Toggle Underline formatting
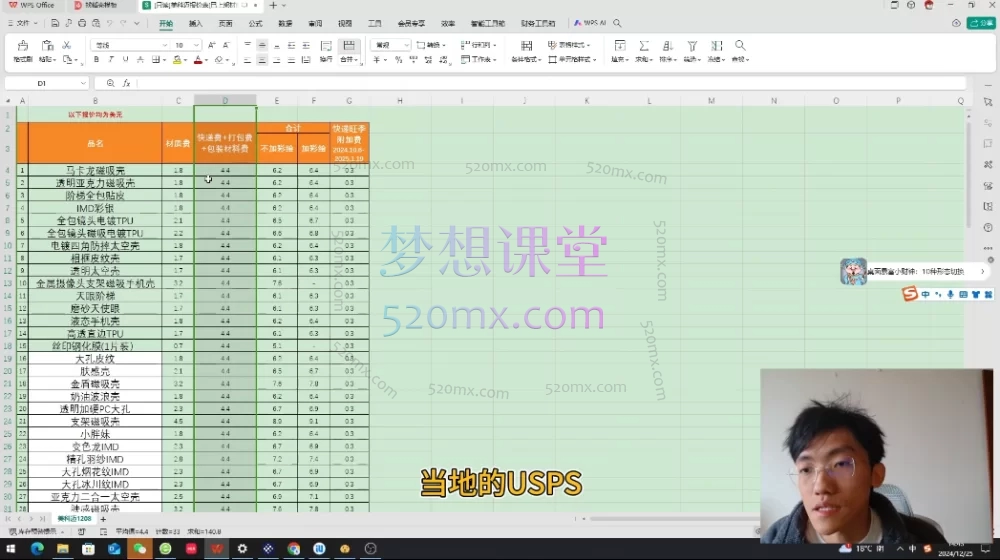The image size is (1000, 560). click(x=126, y=59)
